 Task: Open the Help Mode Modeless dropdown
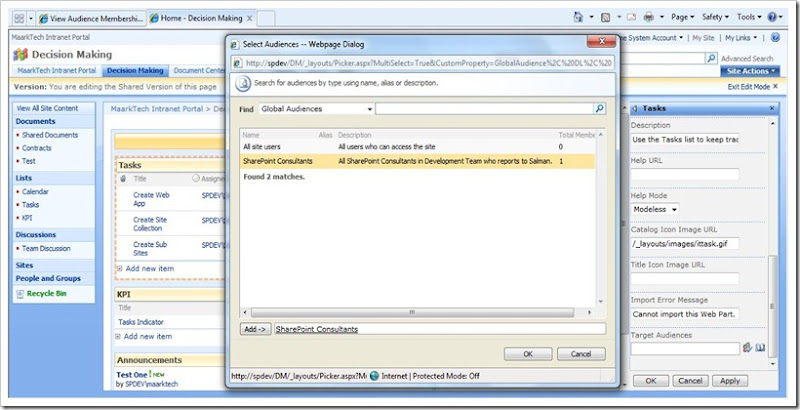click(655, 210)
